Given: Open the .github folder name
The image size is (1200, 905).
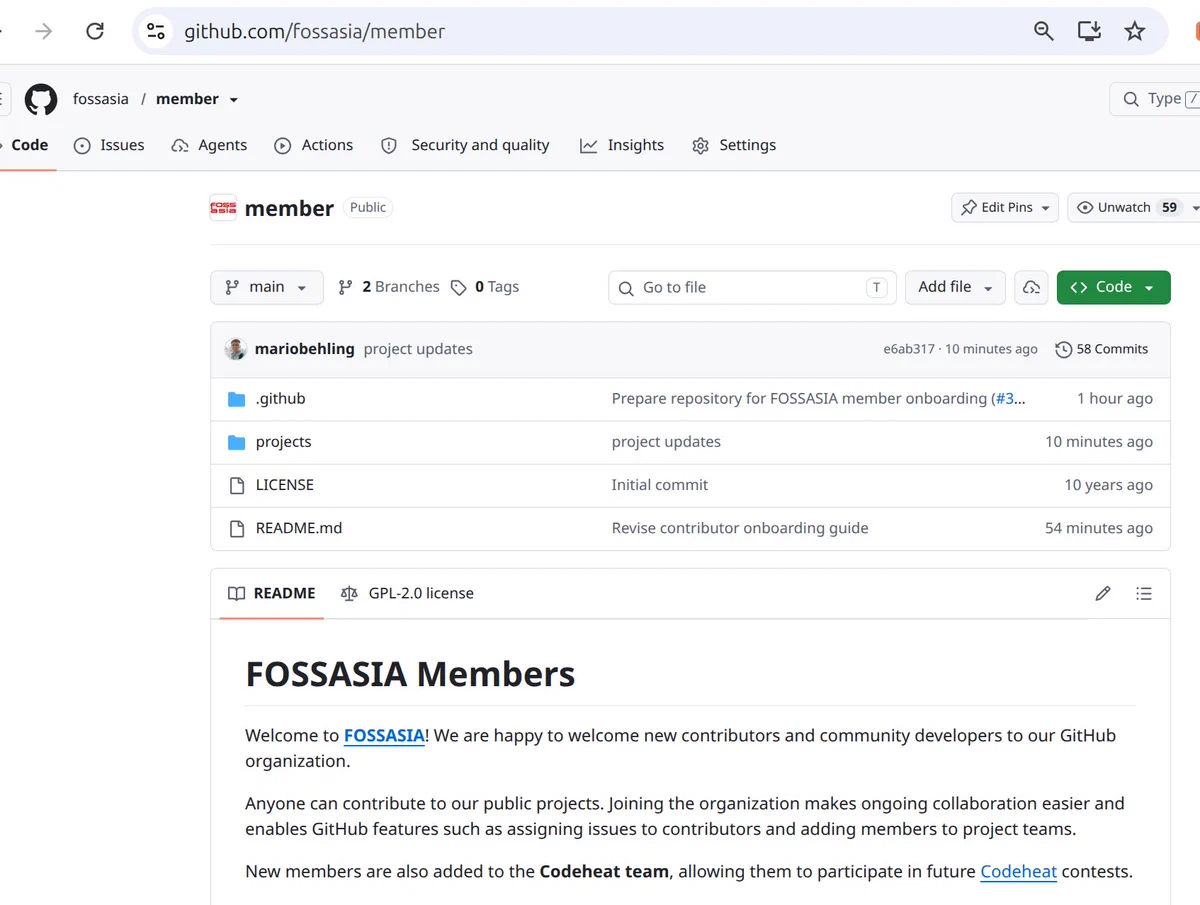Looking at the screenshot, I should coord(281,399).
